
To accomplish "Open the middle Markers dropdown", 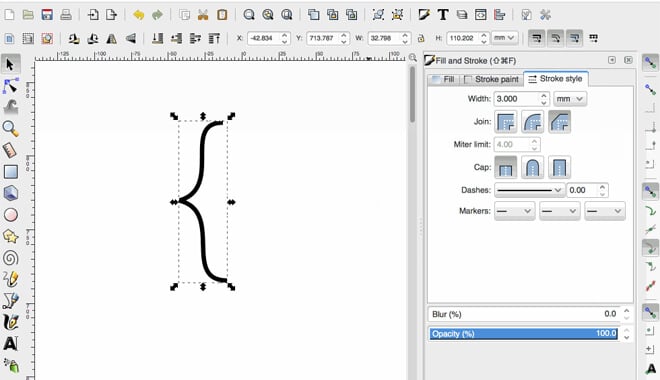I will pos(559,211).
